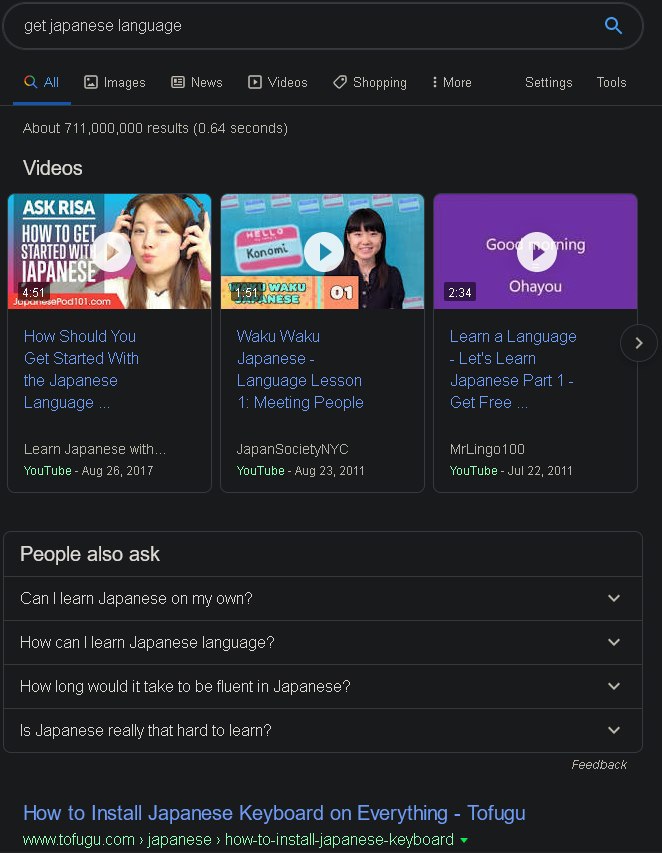Click the 1:51 duration badge
The height and width of the screenshot is (853, 662).
[246, 293]
